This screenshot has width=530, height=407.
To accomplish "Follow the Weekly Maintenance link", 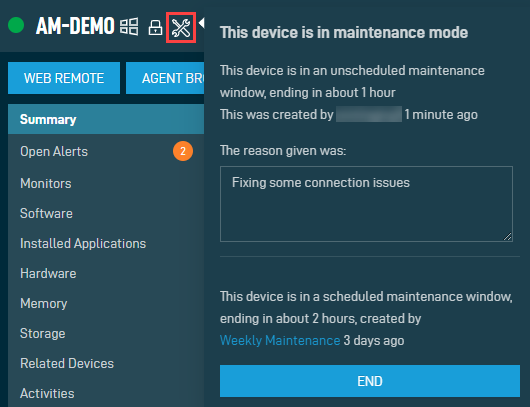I will (x=280, y=340).
